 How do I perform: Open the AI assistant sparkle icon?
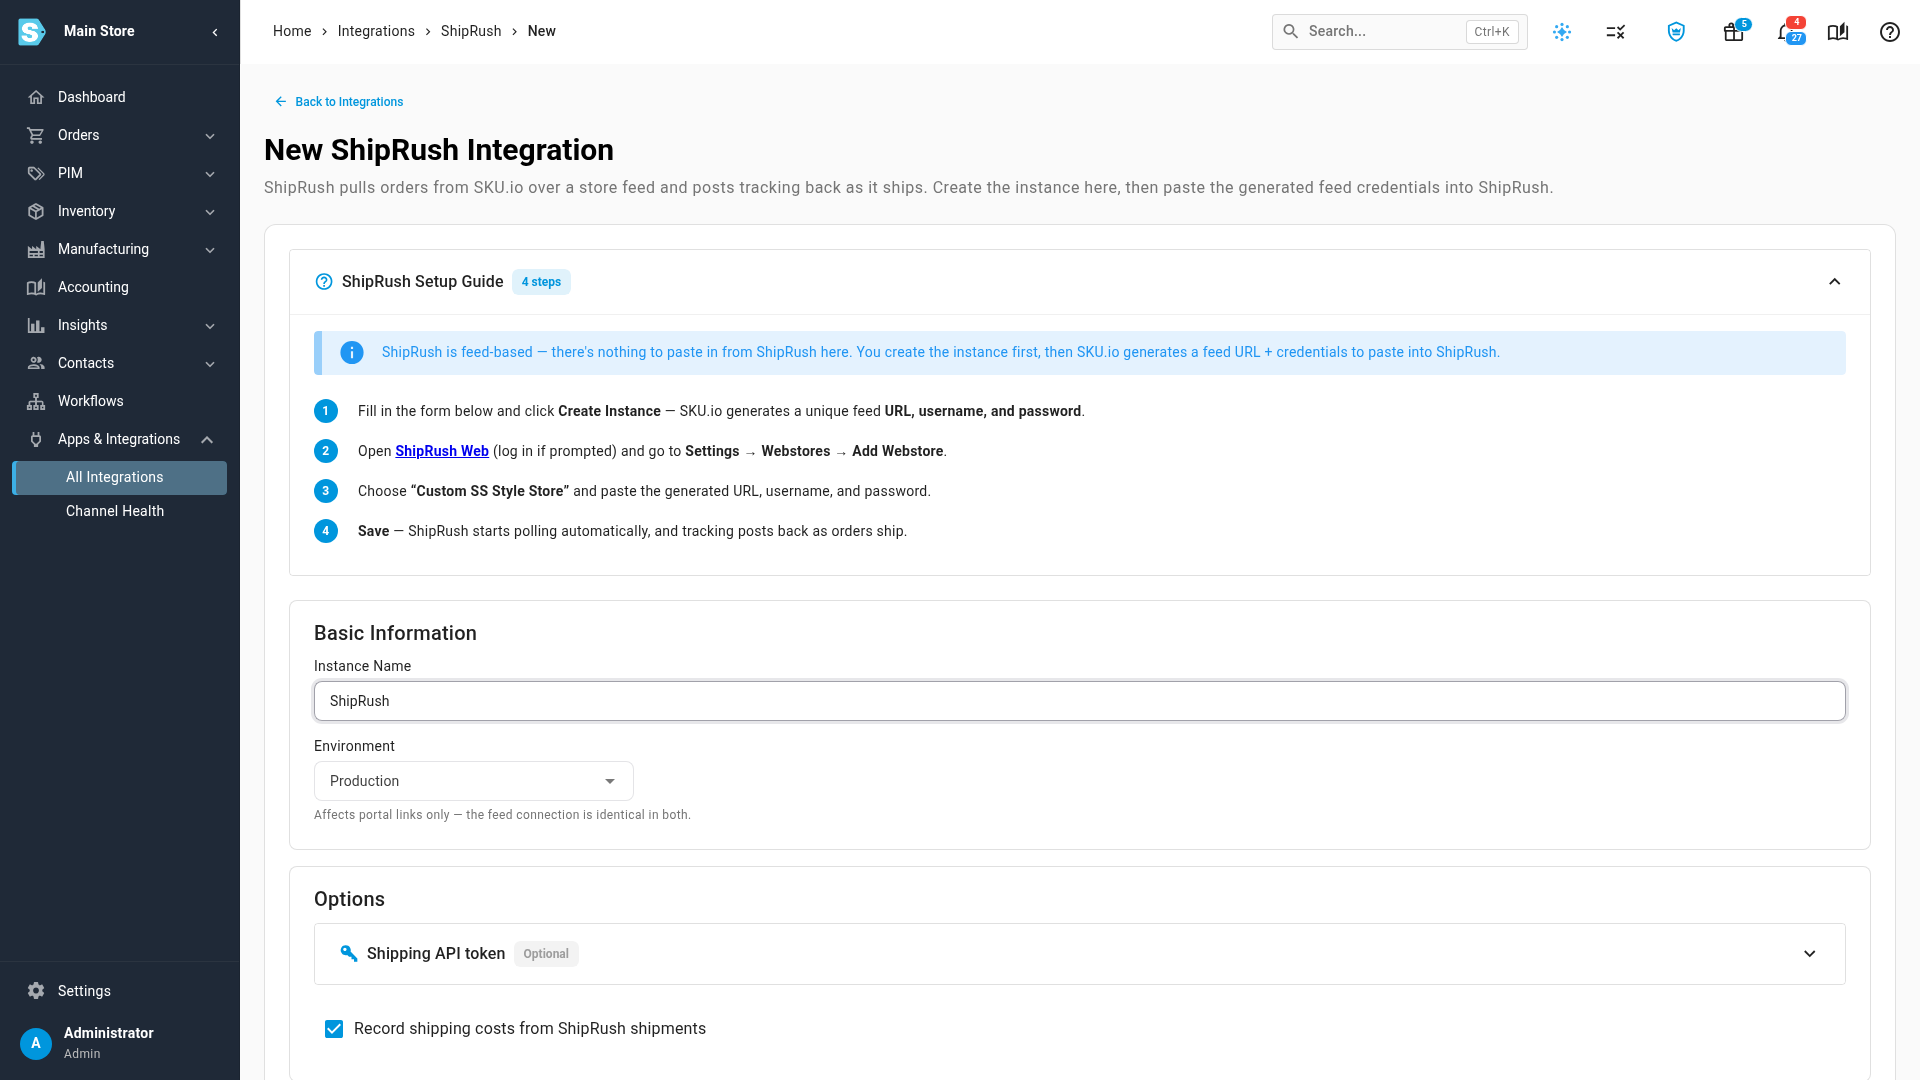click(1562, 32)
